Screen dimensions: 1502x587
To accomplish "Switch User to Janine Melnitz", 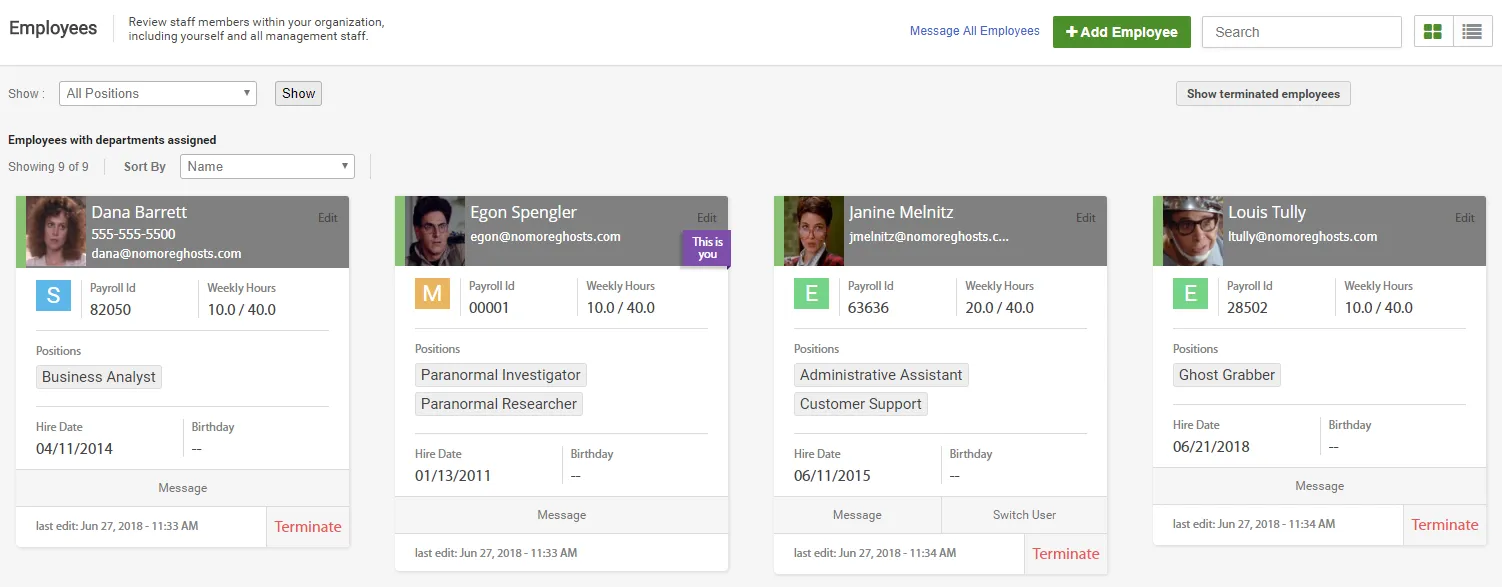I will pyautogui.click(x=1025, y=515).
